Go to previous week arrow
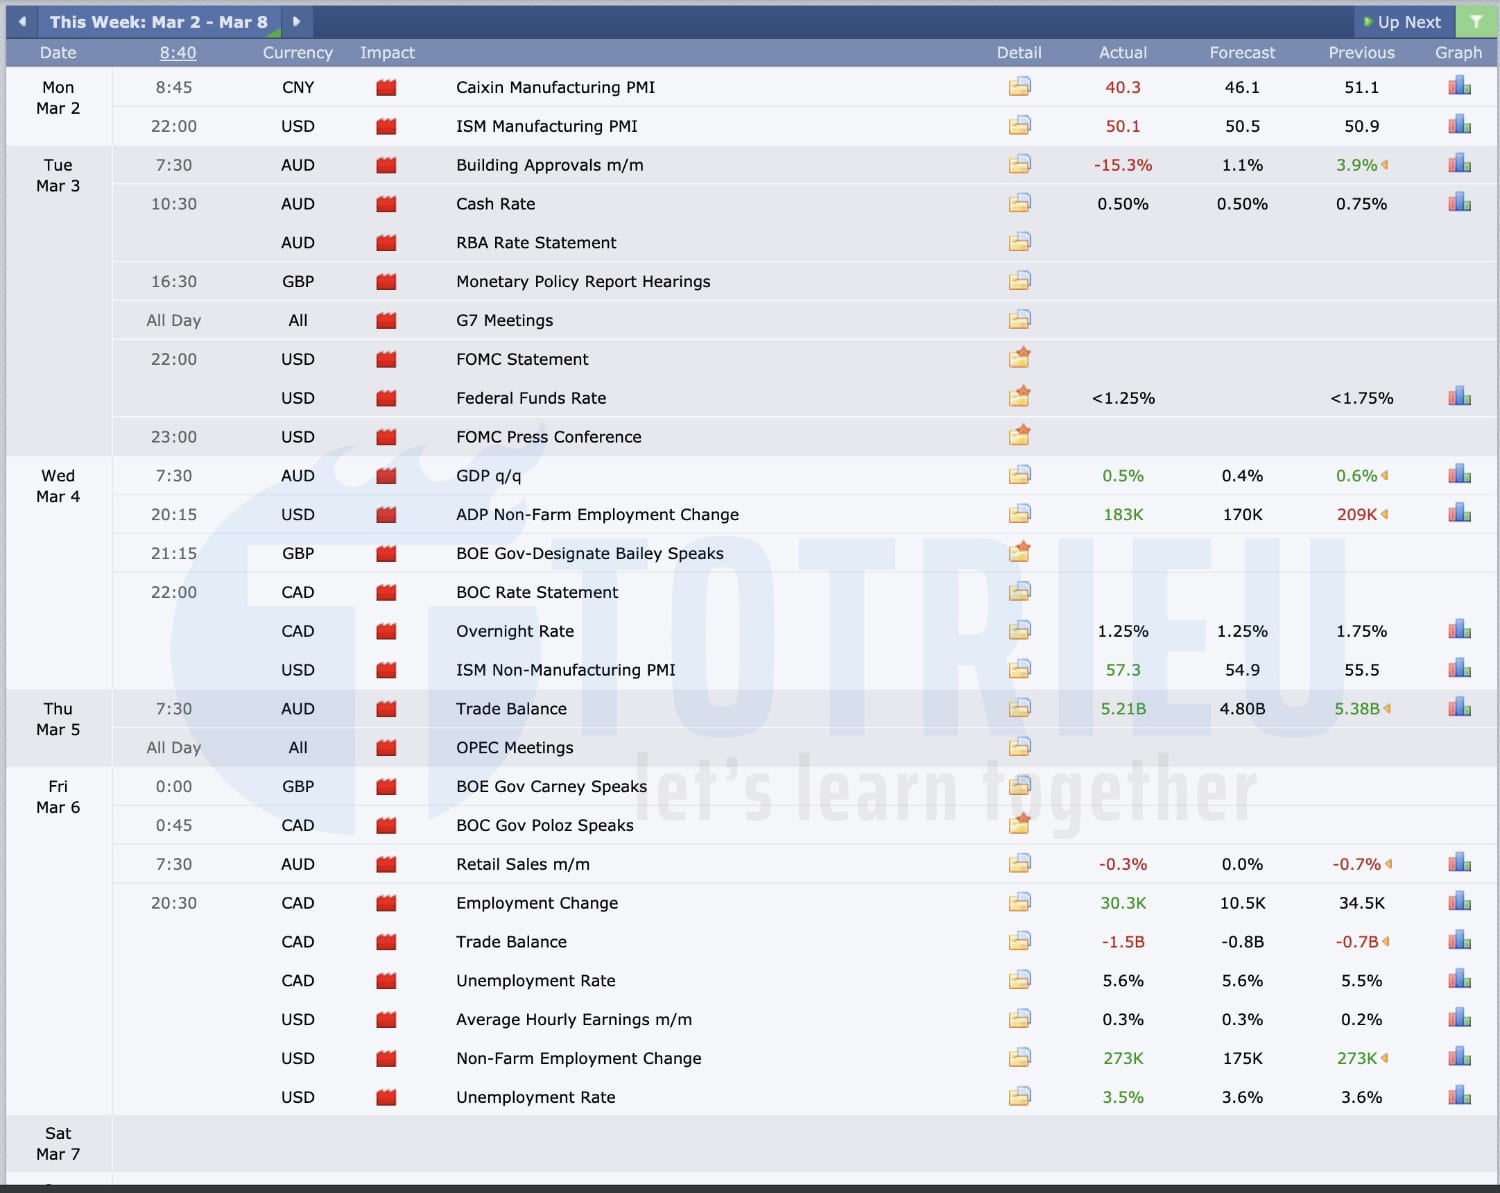Image resolution: width=1500 pixels, height=1193 pixels. pyautogui.click(x=22, y=21)
